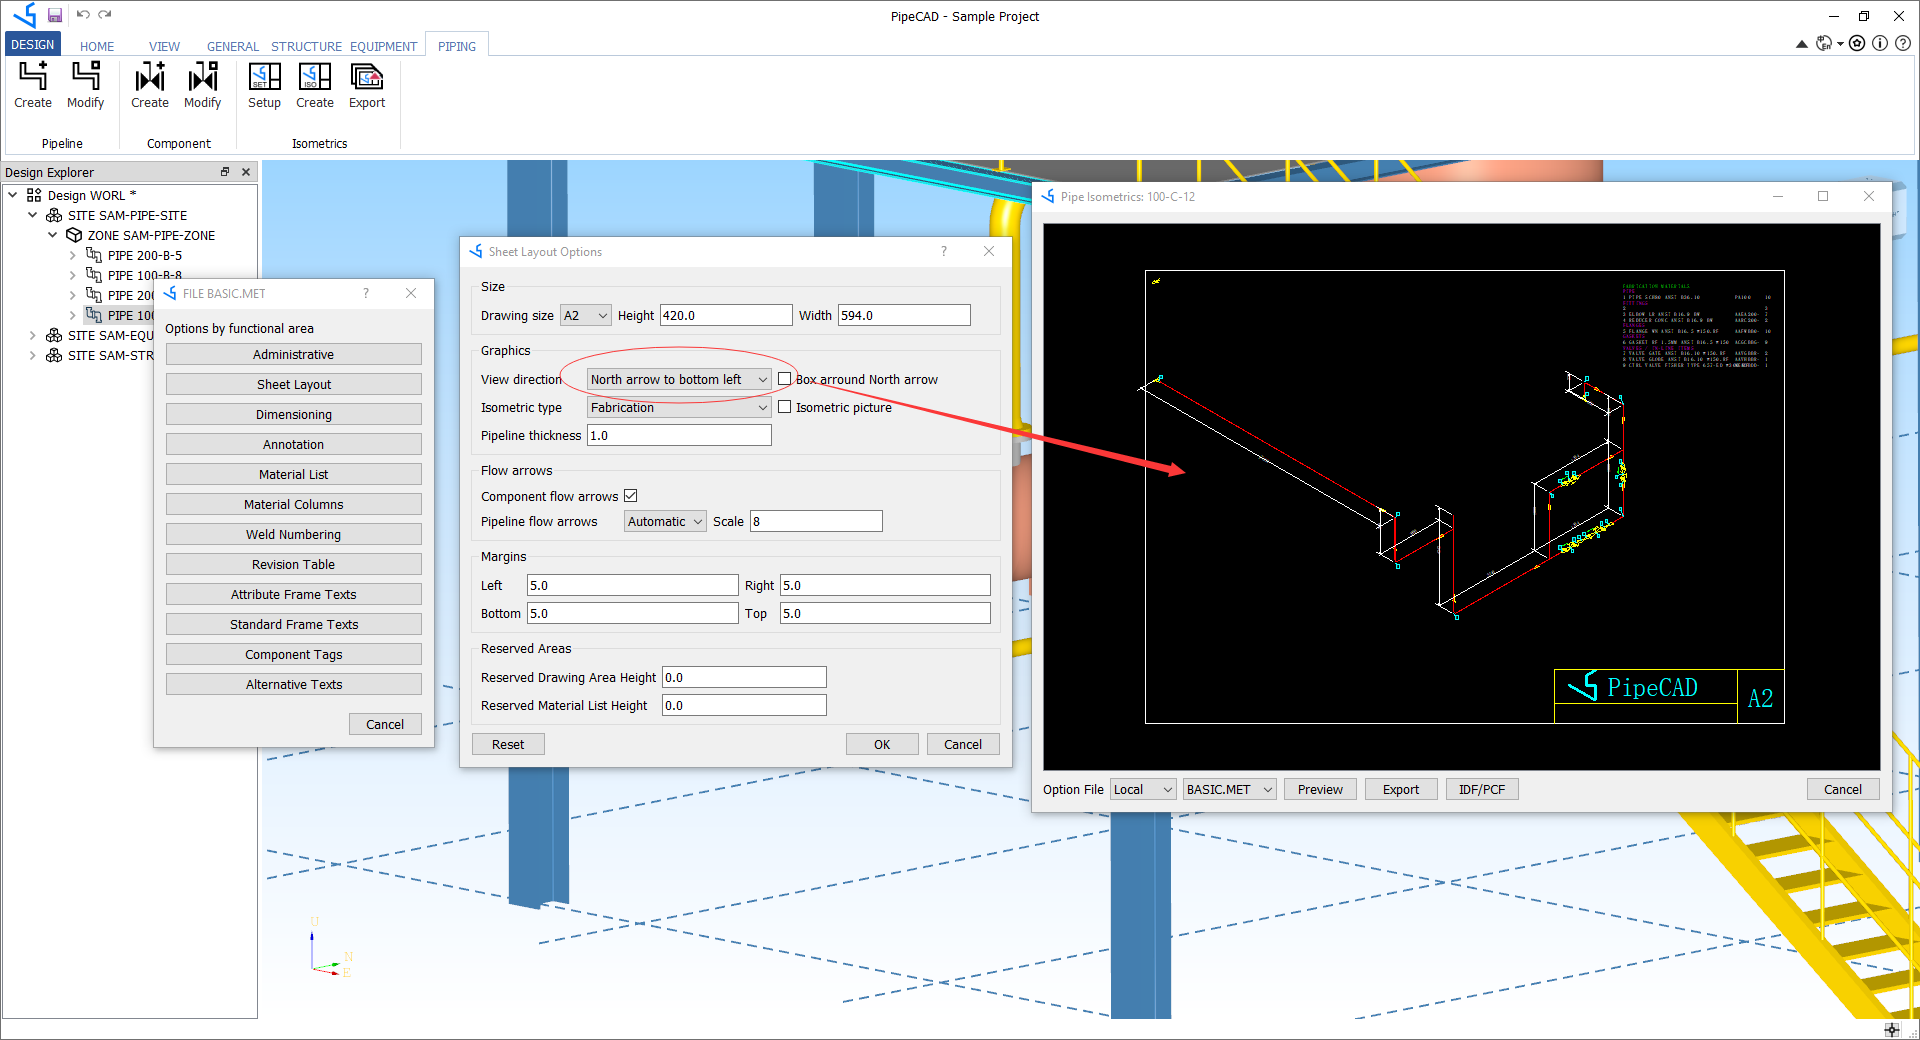Click Export button in Pipe Isometrics window
This screenshot has height=1040, width=1920.
point(1401,790)
